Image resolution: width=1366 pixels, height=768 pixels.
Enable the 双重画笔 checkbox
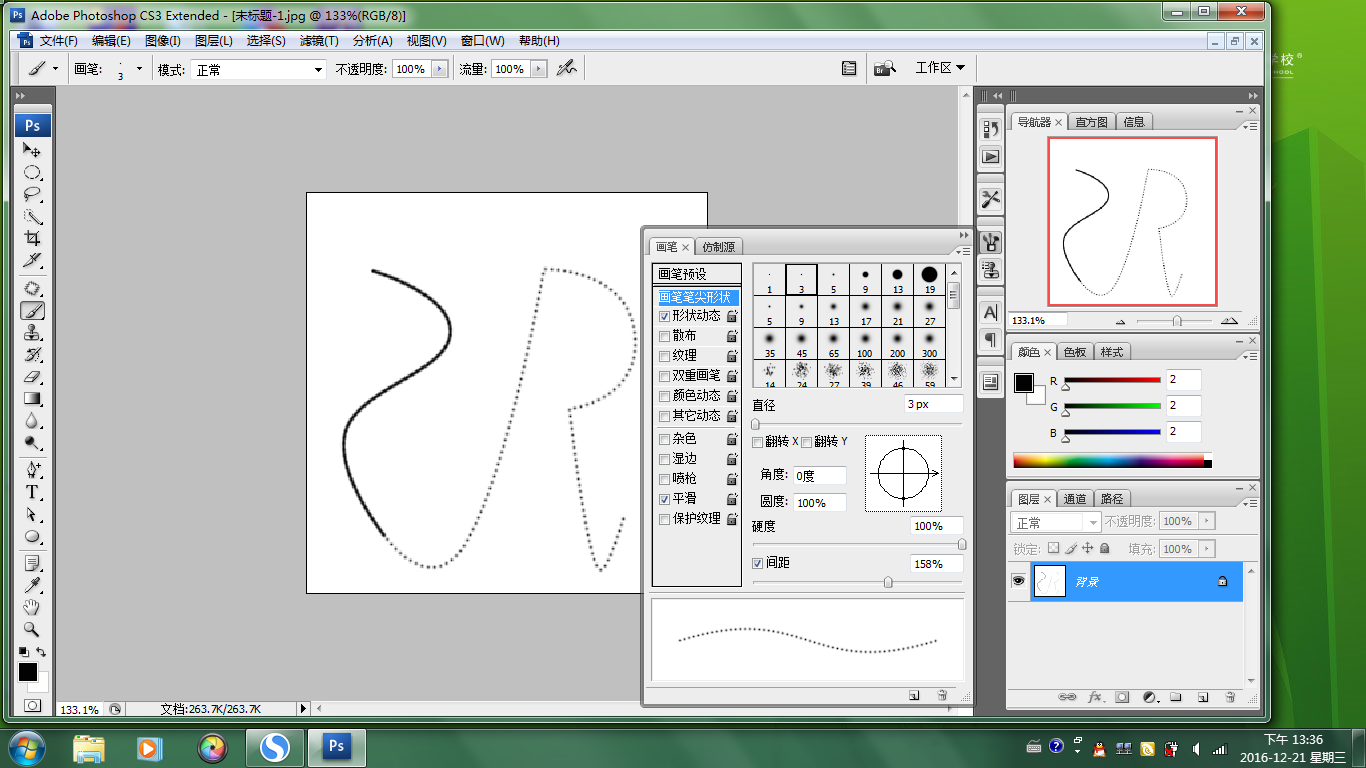coord(665,376)
